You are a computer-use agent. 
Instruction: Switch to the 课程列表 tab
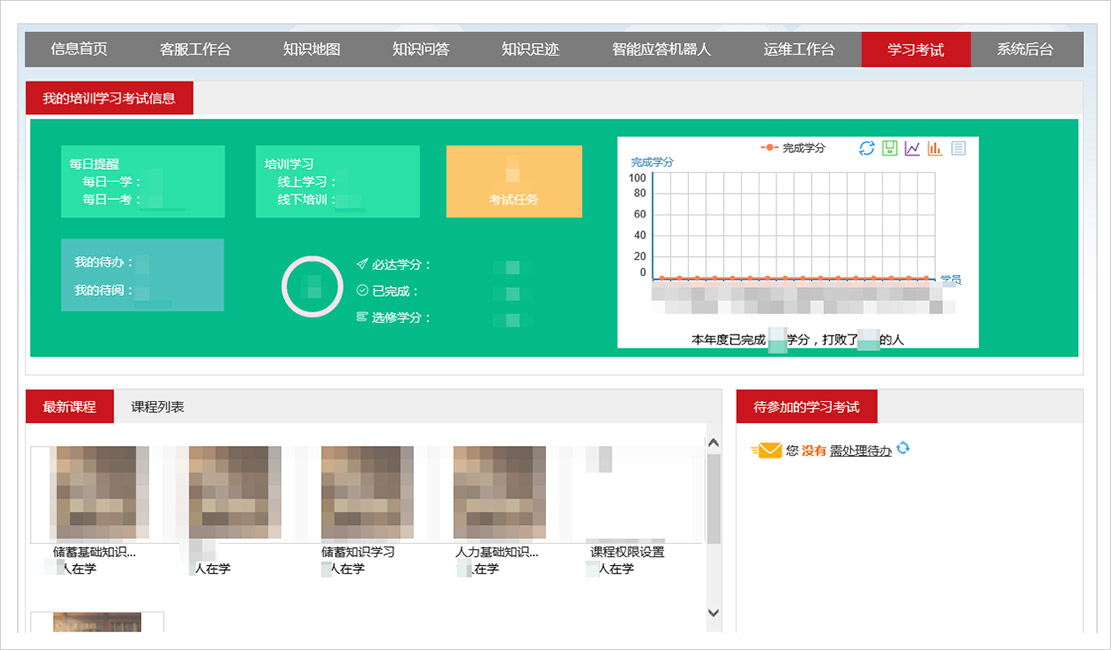click(x=157, y=407)
